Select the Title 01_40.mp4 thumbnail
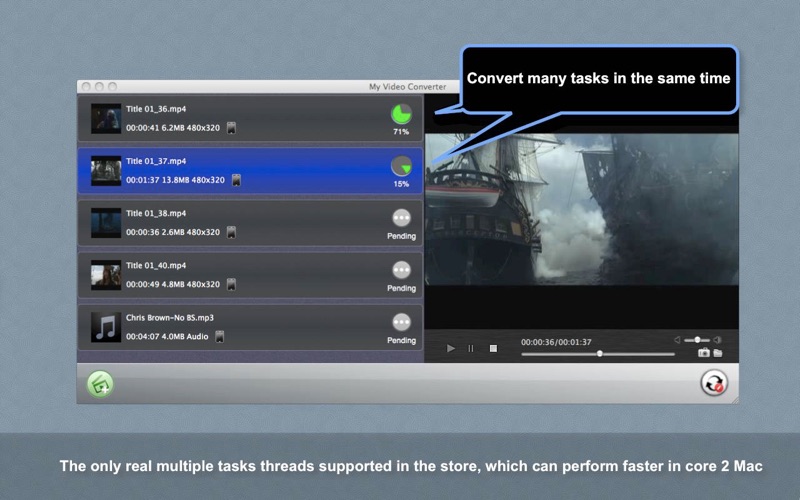The image size is (800, 500). click(x=106, y=275)
